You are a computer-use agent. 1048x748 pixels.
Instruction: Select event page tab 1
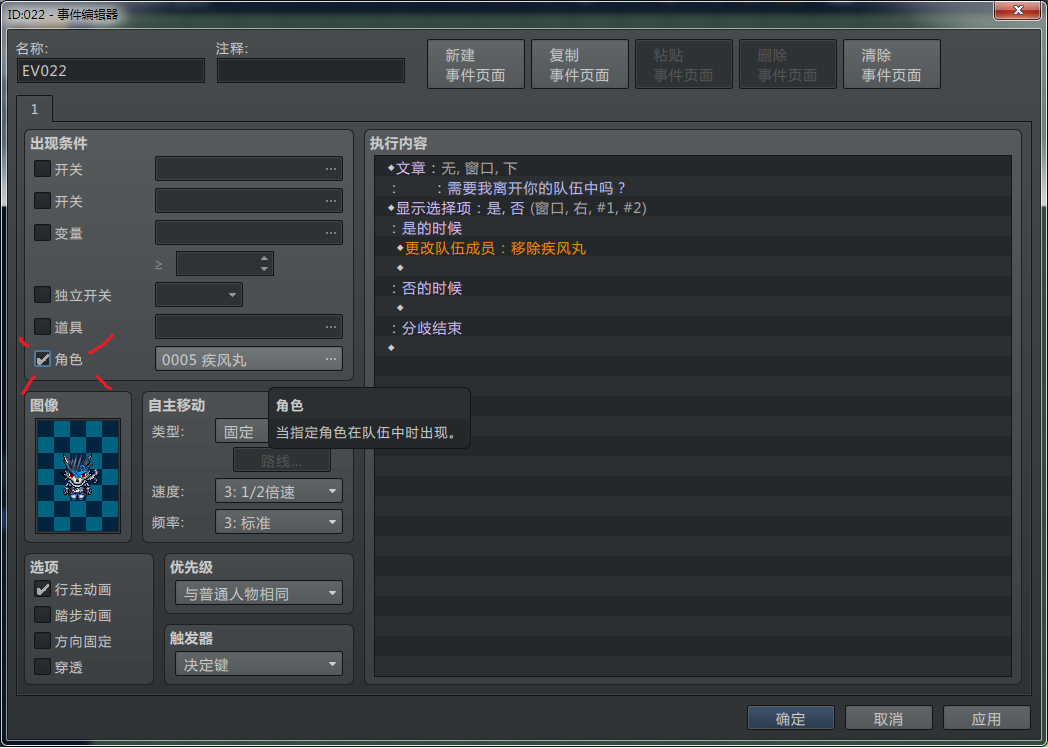(x=35, y=109)
